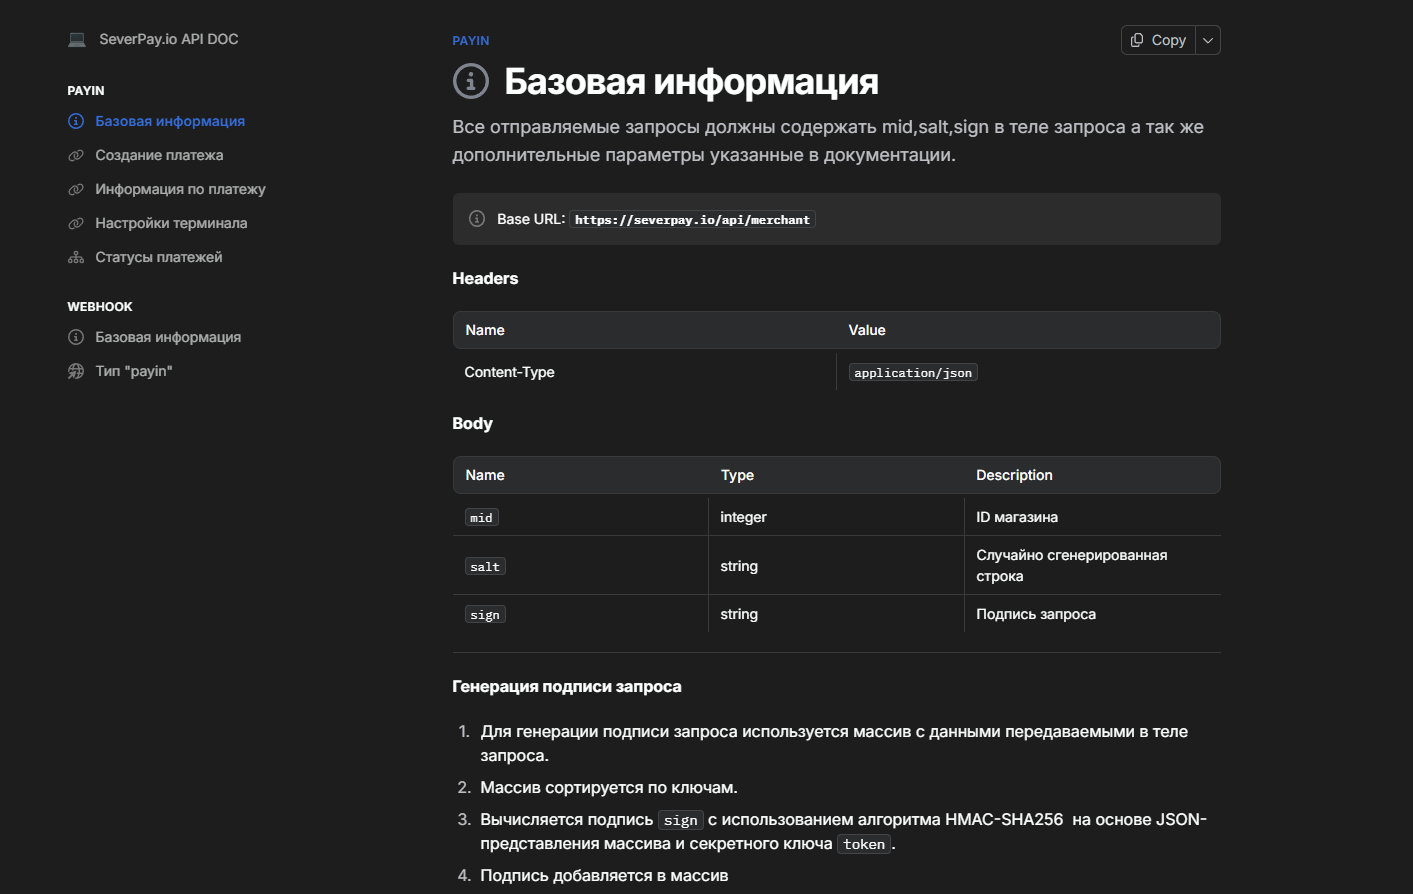Click Случайно сгенерированная строка description
The height and width of the screenshot is (894, 1413).
click(x=1072, y=566)
